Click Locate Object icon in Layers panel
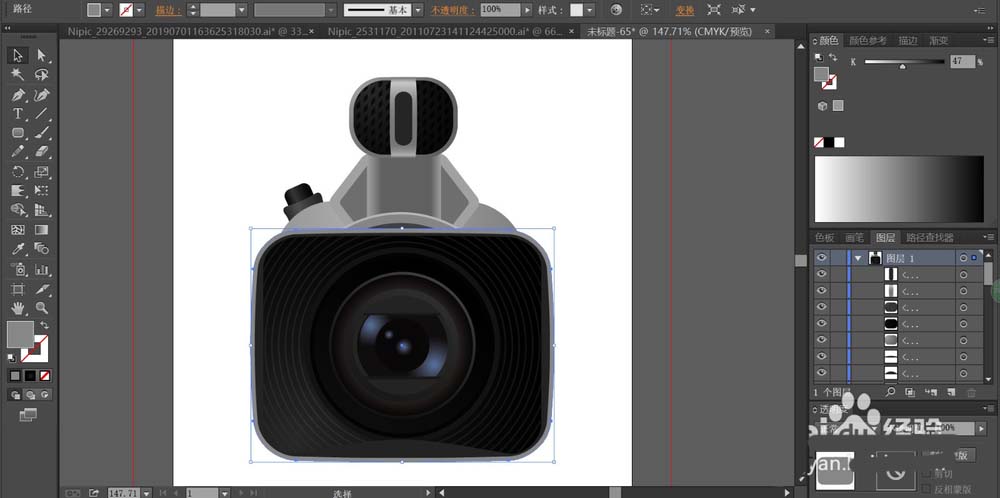Image resolution: width=1000 pixels, height=498 pixels. point(890,392)
